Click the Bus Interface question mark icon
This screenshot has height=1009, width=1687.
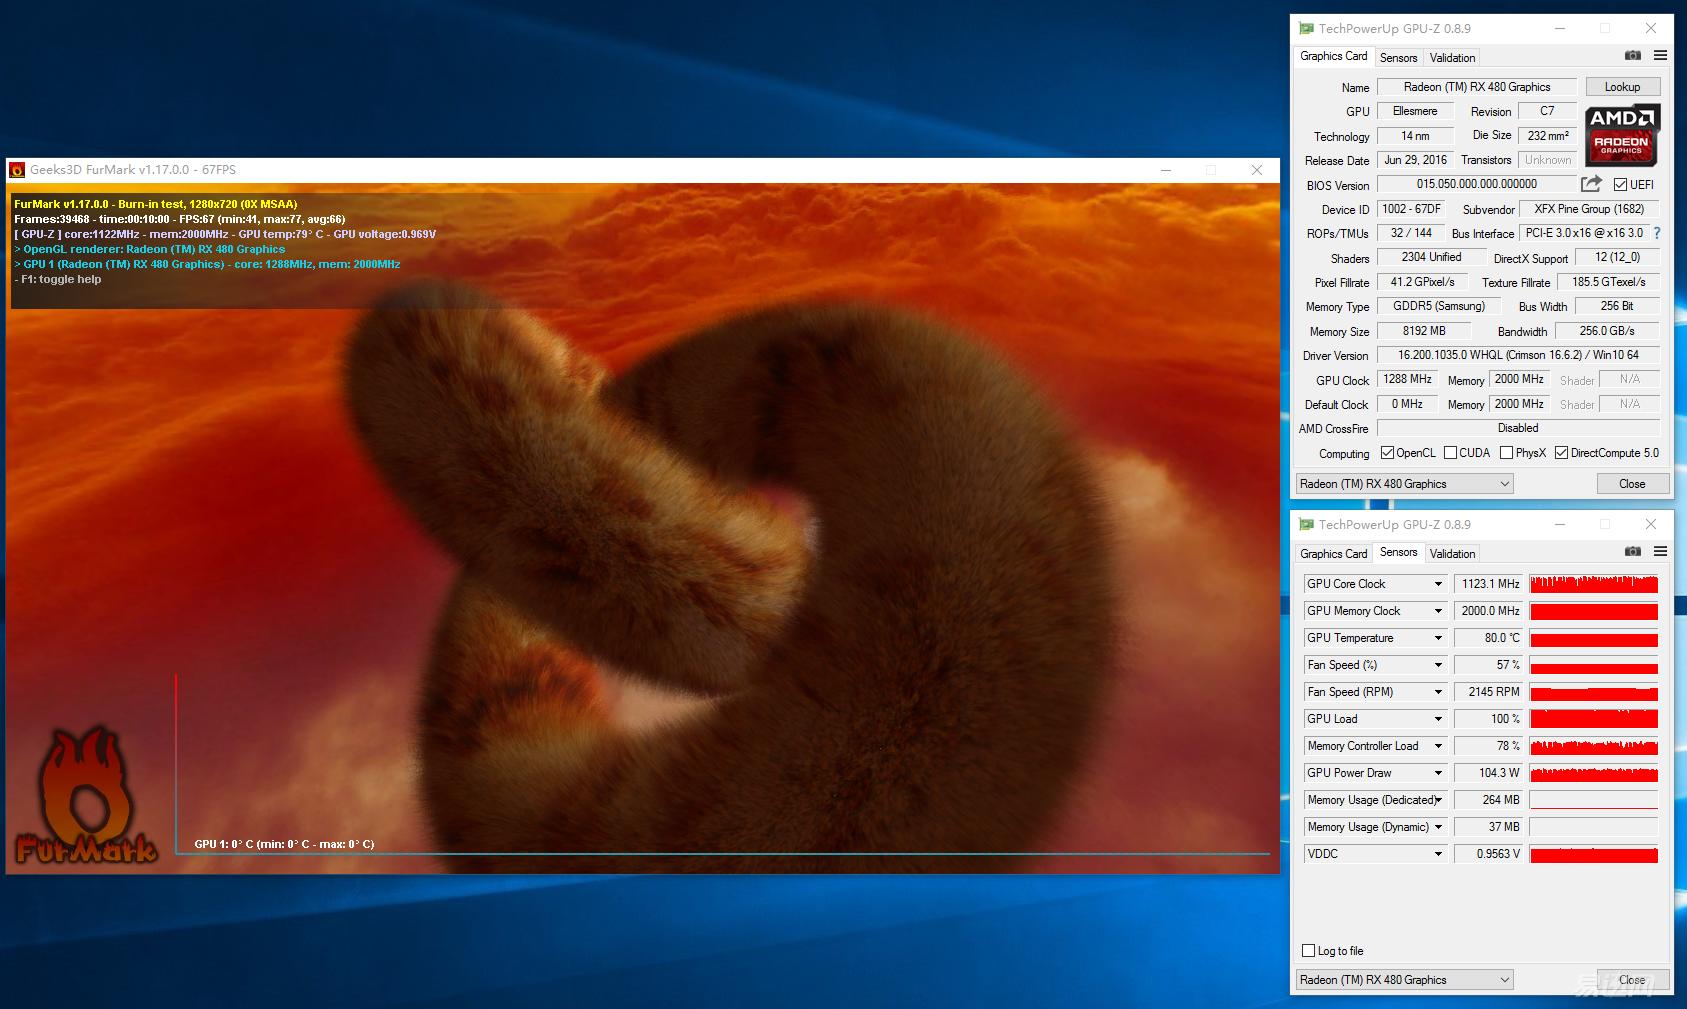tap(1657, 233)
